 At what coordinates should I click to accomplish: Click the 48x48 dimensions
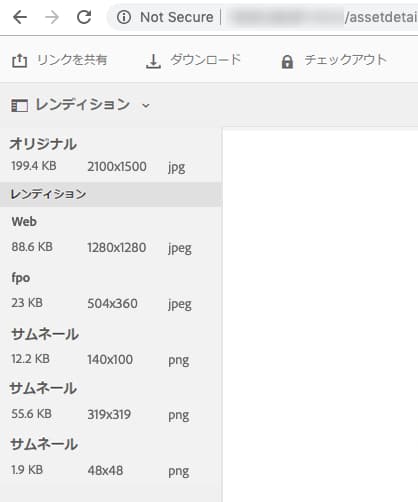(105, 471)
